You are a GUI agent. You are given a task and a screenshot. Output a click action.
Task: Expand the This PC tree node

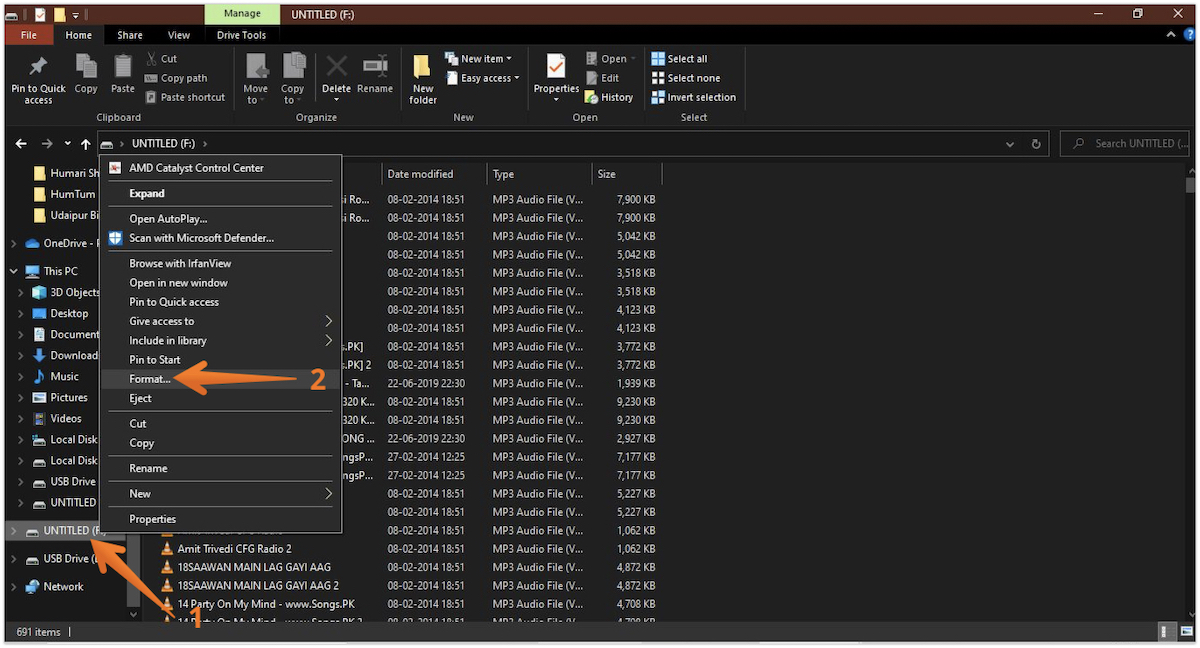click(14, 271)
